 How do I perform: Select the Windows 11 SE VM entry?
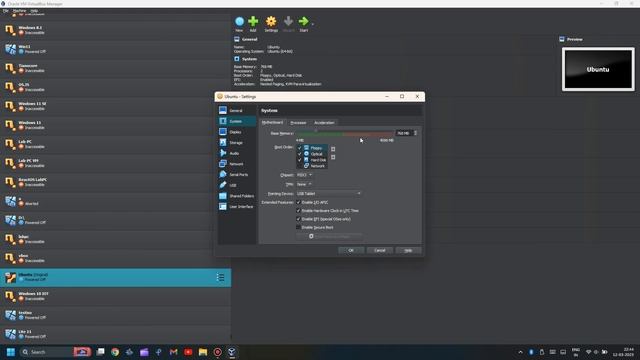[x=116, y=106]
